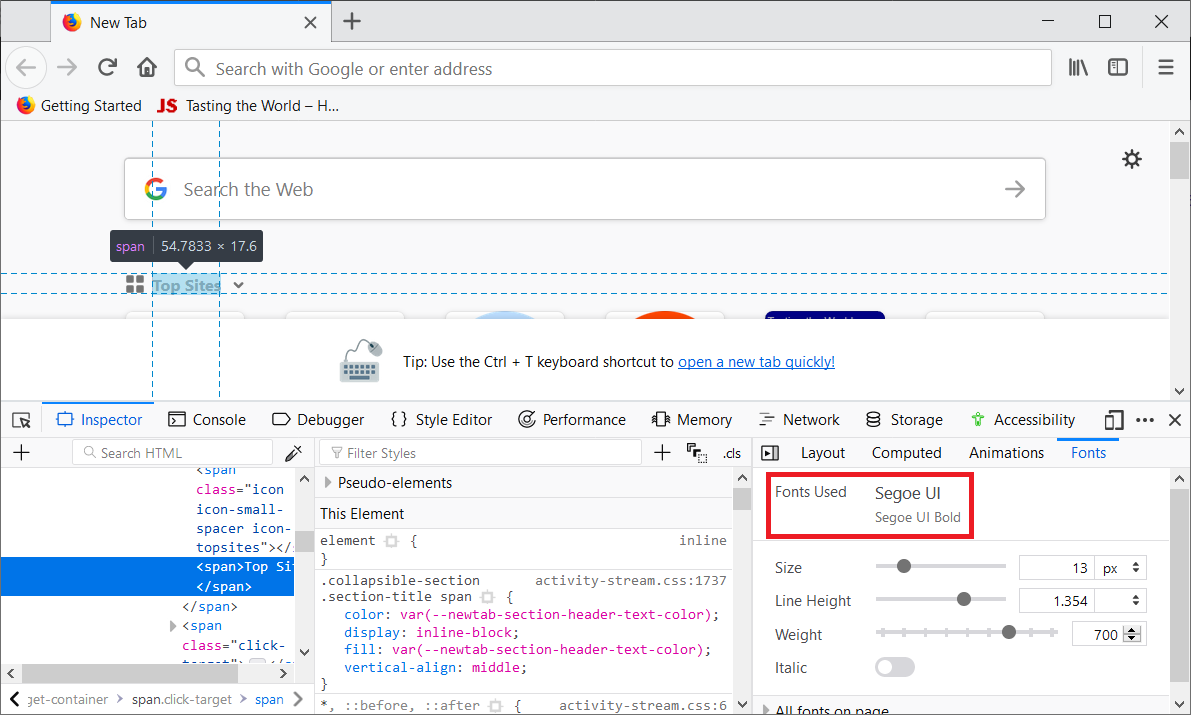This screenshot has width=1191, height=715.
Task: Toggle the 3-pane inspector layout button
Action: pyautogui.click(x=770, y=453)
